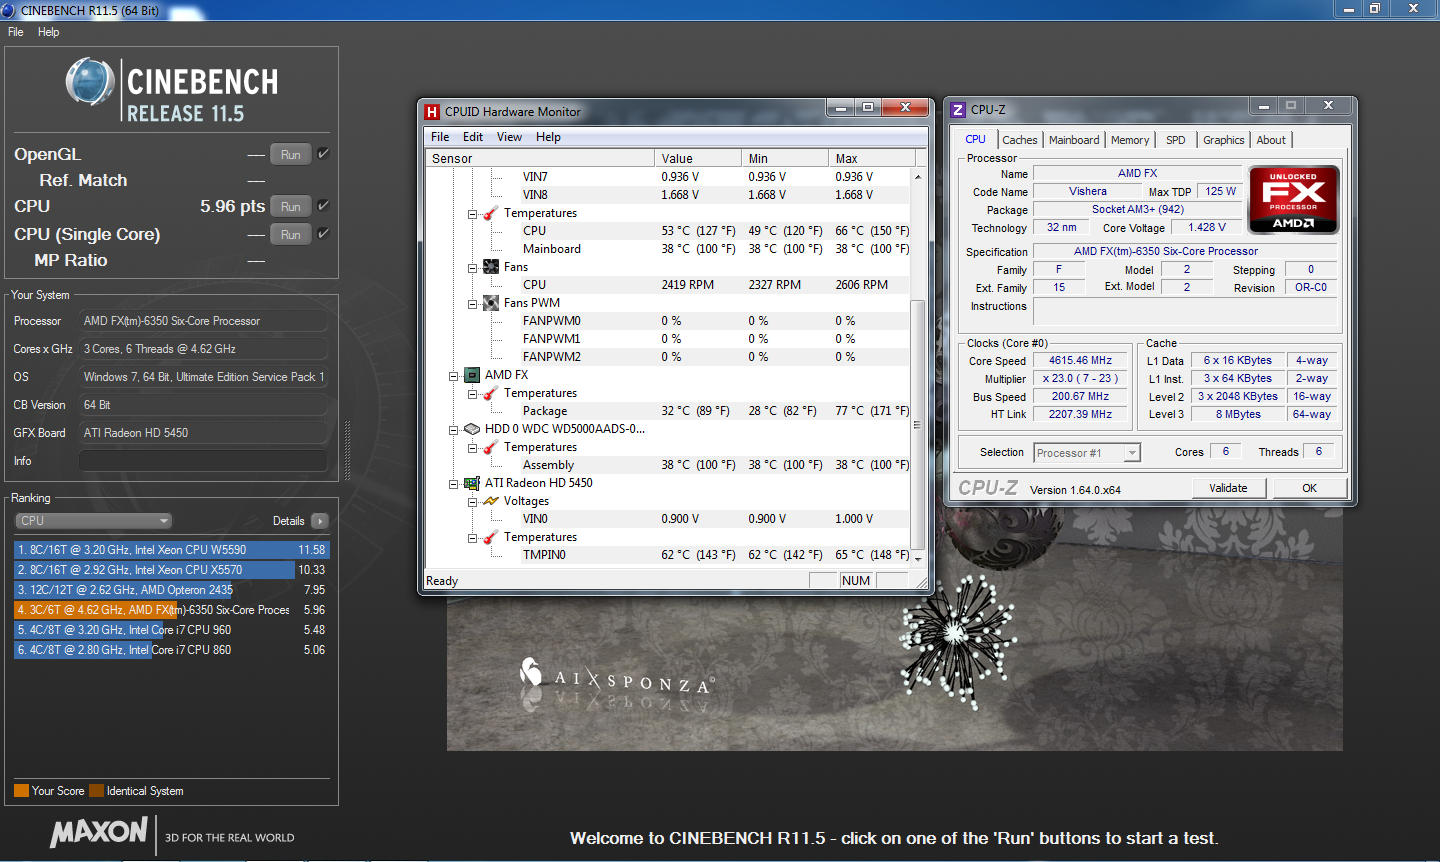
Task: Open the ranking CPU dropdown
Action: point(94,521)
